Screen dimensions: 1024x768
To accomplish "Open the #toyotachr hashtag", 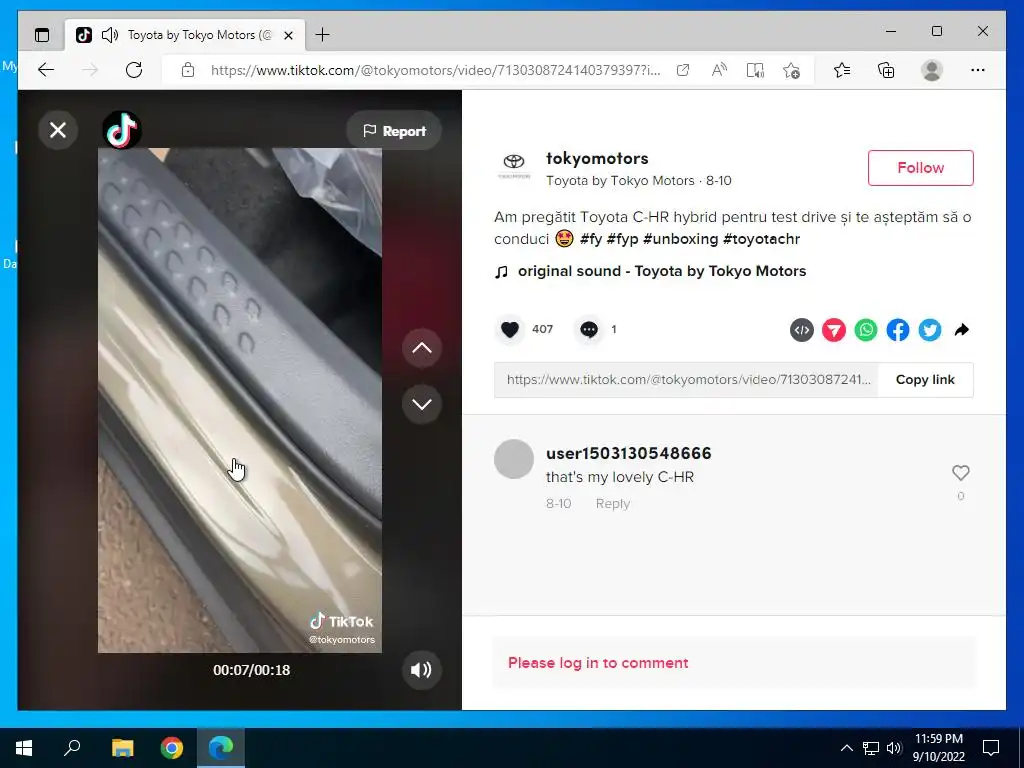I will pyautogui.click(x=761, y=239).
